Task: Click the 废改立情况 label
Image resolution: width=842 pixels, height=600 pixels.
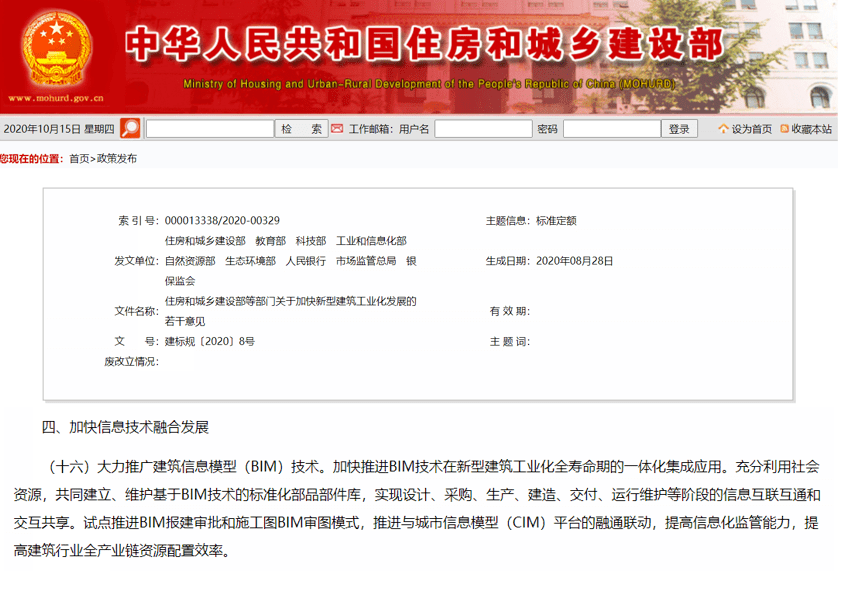Action: [x=132, y=362]
